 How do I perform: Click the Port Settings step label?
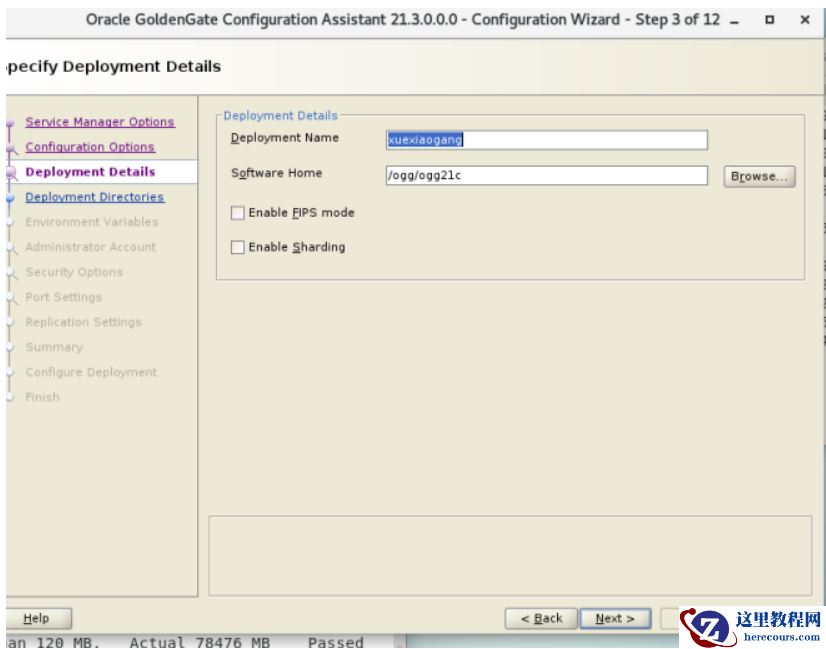coord(63,297)
